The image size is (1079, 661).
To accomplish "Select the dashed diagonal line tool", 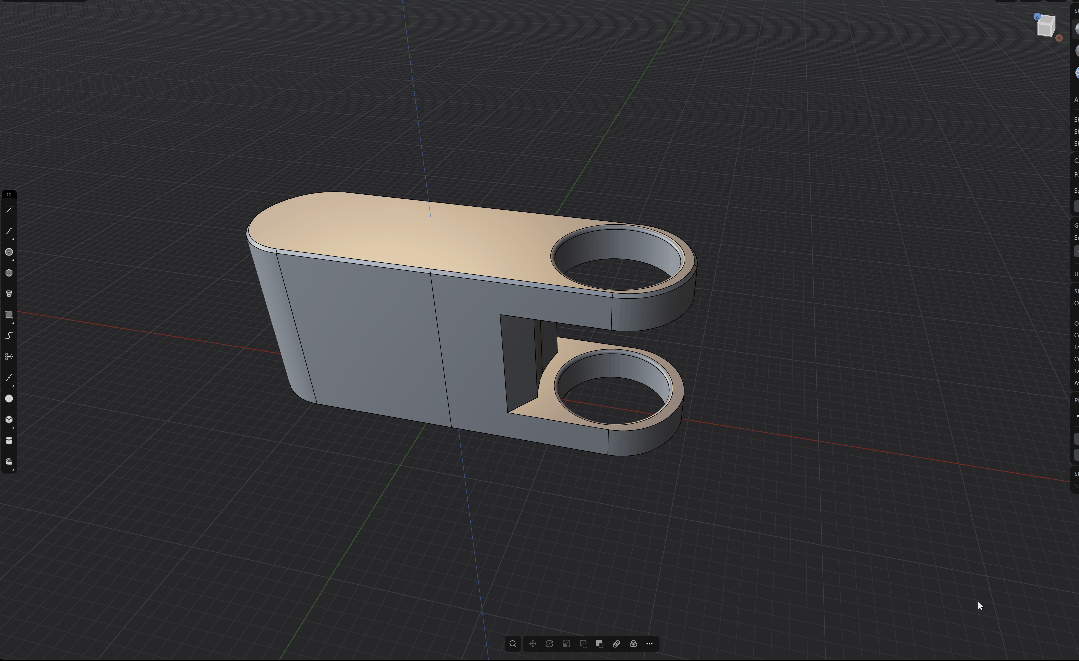I will pos(9,378).
